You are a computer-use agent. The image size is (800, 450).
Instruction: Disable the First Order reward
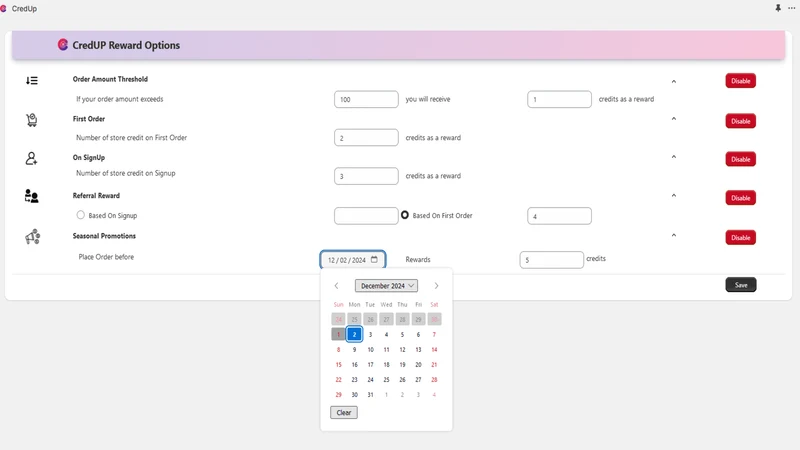(740, 121)
